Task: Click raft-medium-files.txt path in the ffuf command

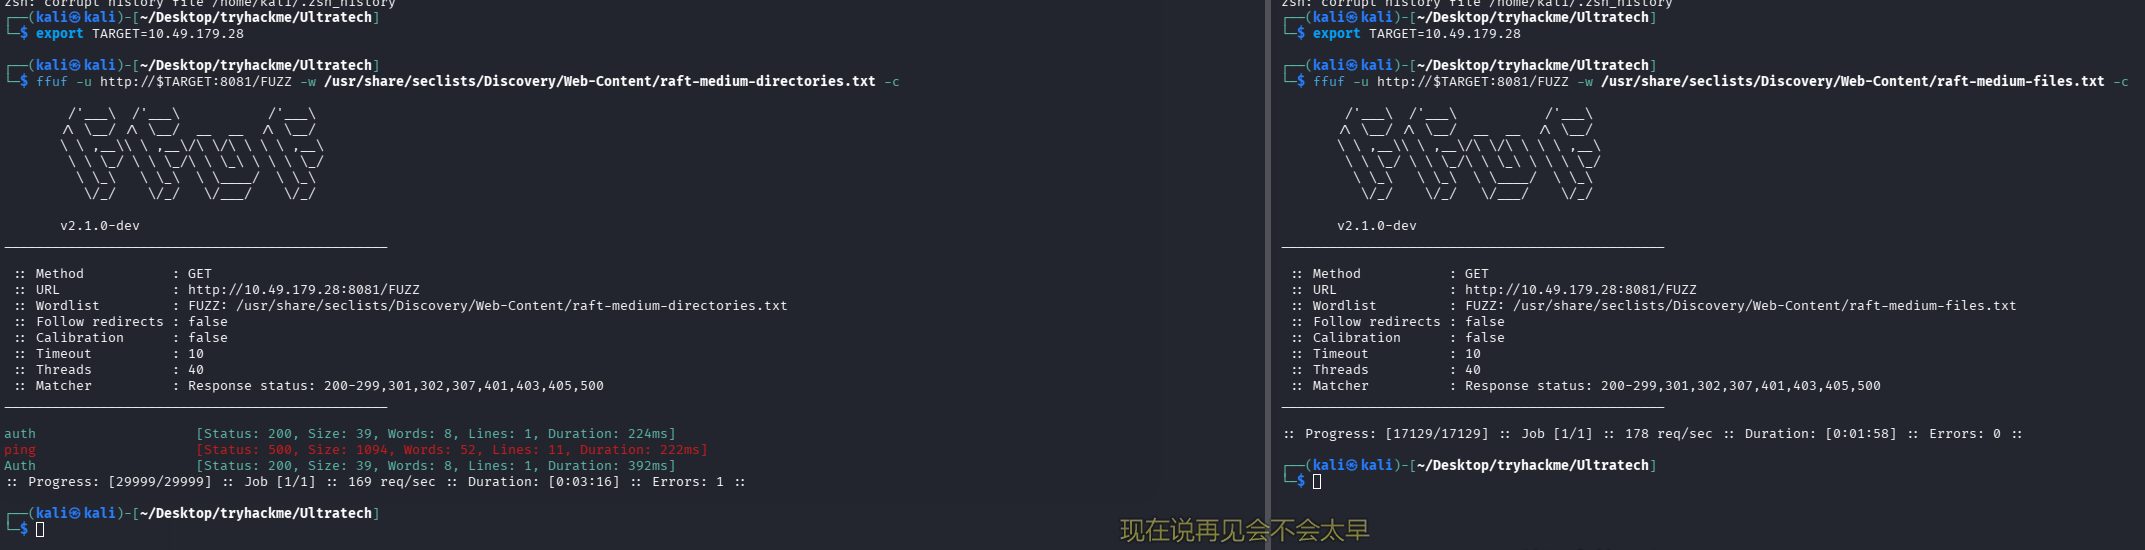Action: pyautogui.click(x=1852, y=82)
